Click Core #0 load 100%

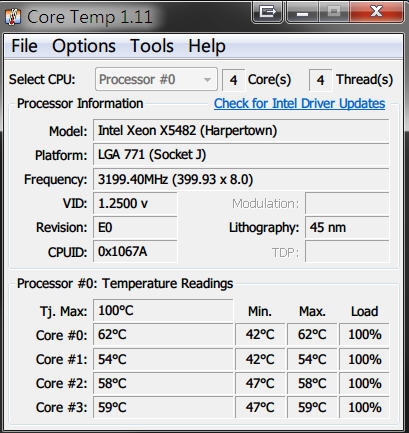364,334
